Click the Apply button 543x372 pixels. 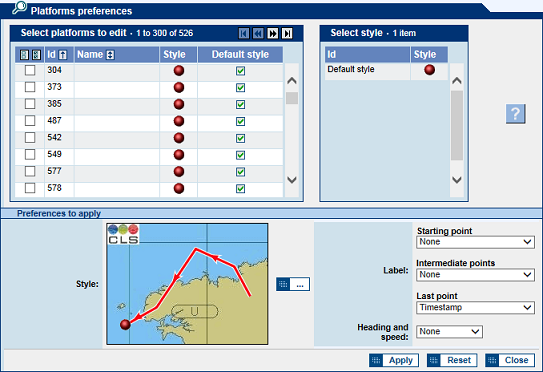394,360
